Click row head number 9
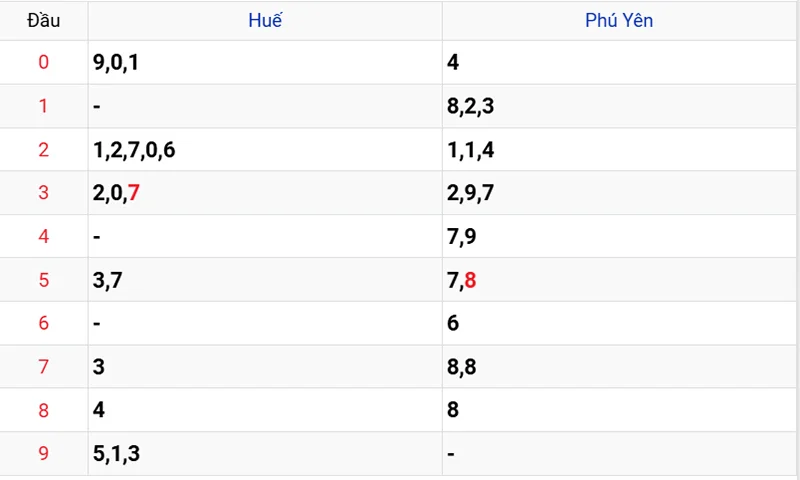This screenshot has height=480, width=800. tap(43, 453)
